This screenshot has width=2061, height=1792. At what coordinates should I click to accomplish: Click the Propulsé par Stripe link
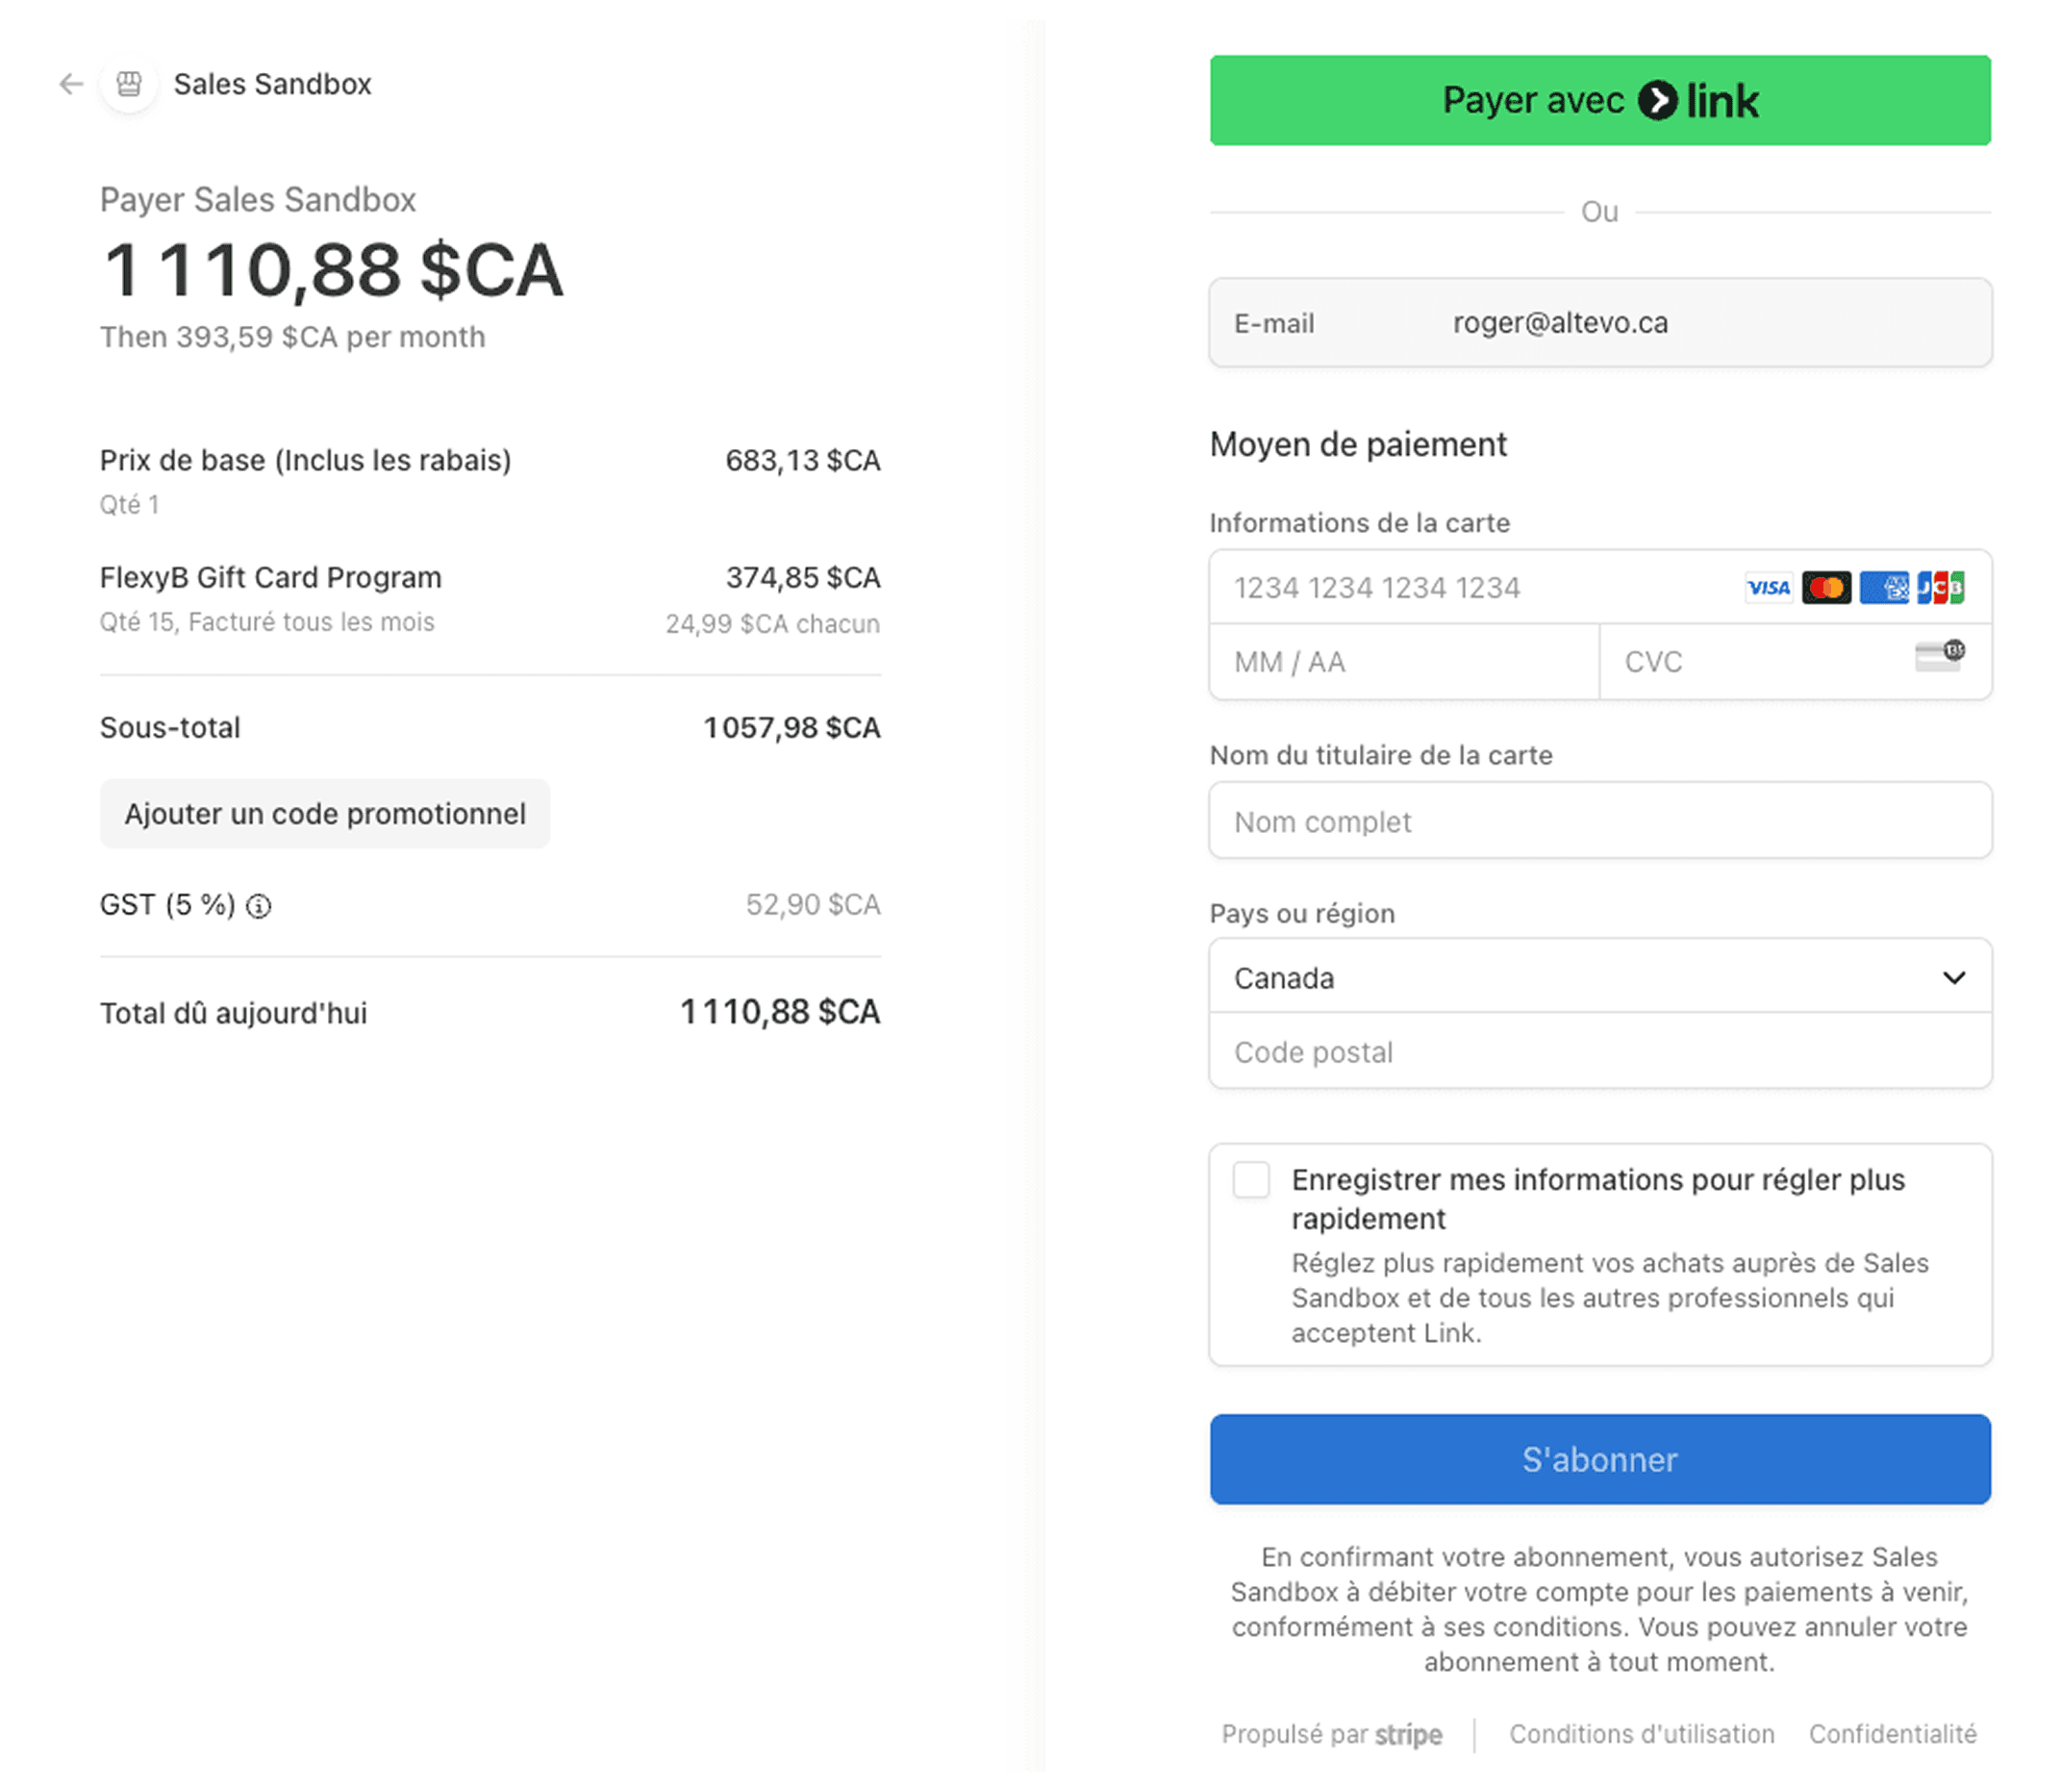(1331, 1734)
